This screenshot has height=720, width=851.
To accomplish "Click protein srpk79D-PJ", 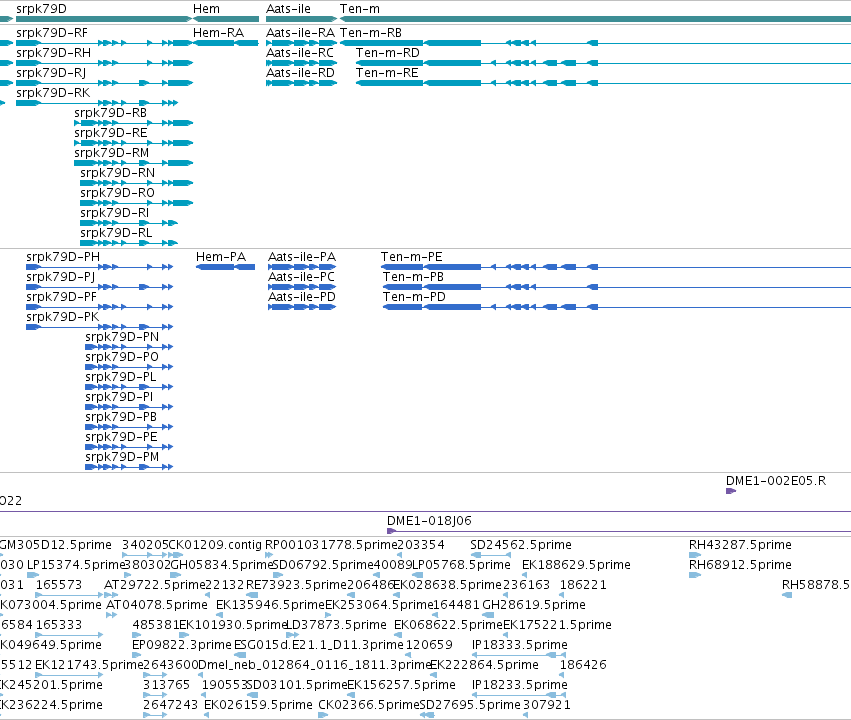I will tap(60, 277).
